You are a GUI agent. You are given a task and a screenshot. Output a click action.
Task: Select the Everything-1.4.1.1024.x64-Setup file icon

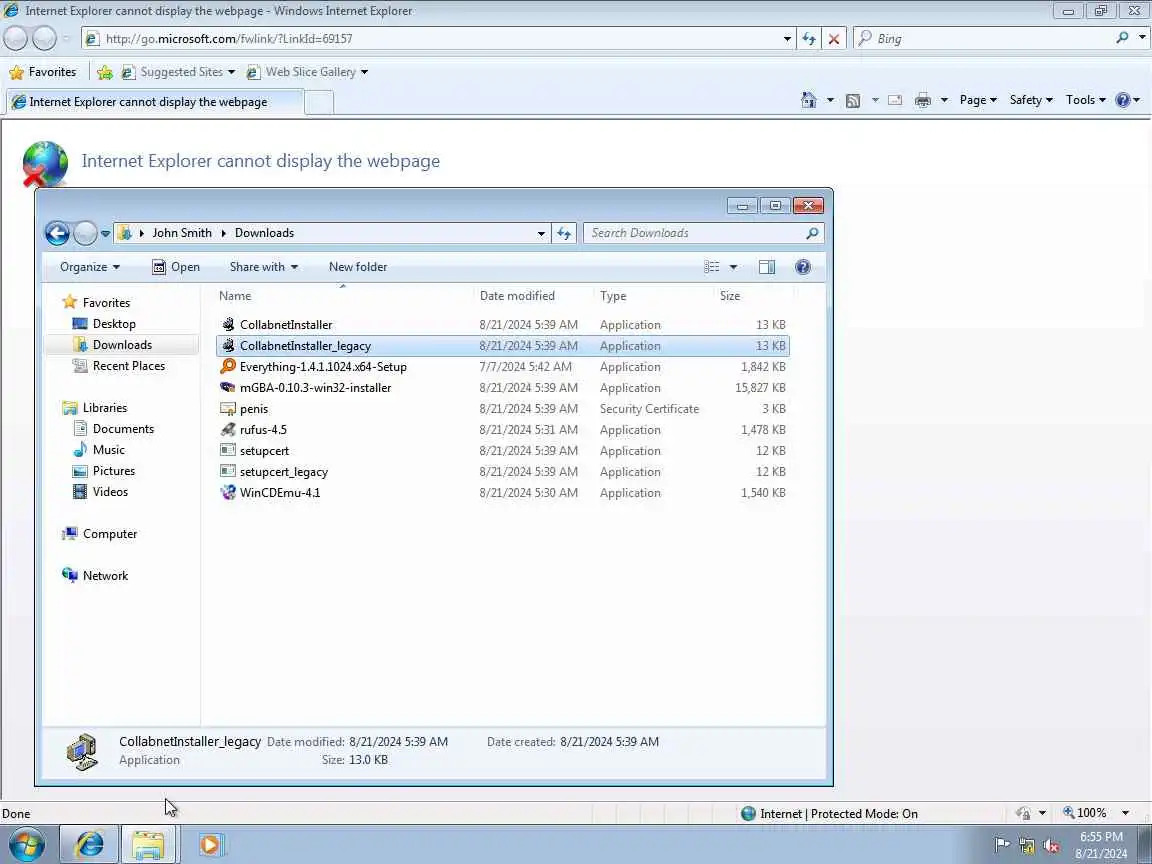228,367
